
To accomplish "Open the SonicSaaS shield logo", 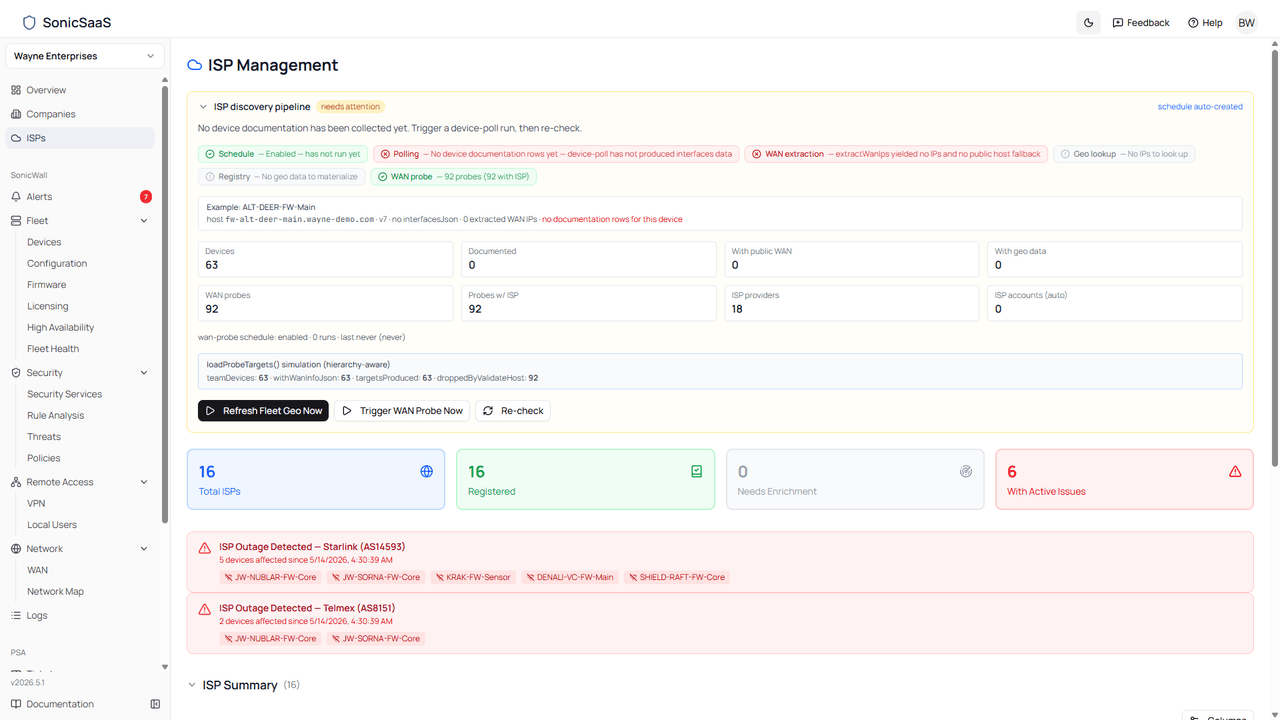I will pyautogui.click(x=29, y=23).
